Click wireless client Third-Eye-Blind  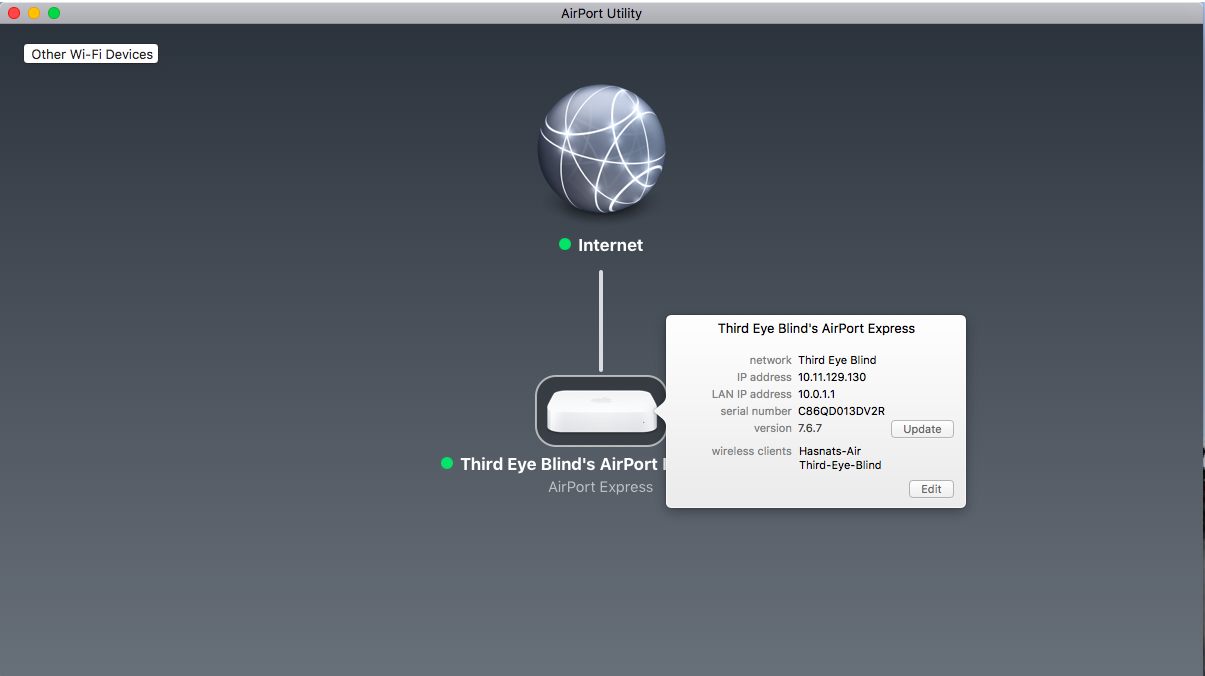pyautogui.click(x=840, y=465)
